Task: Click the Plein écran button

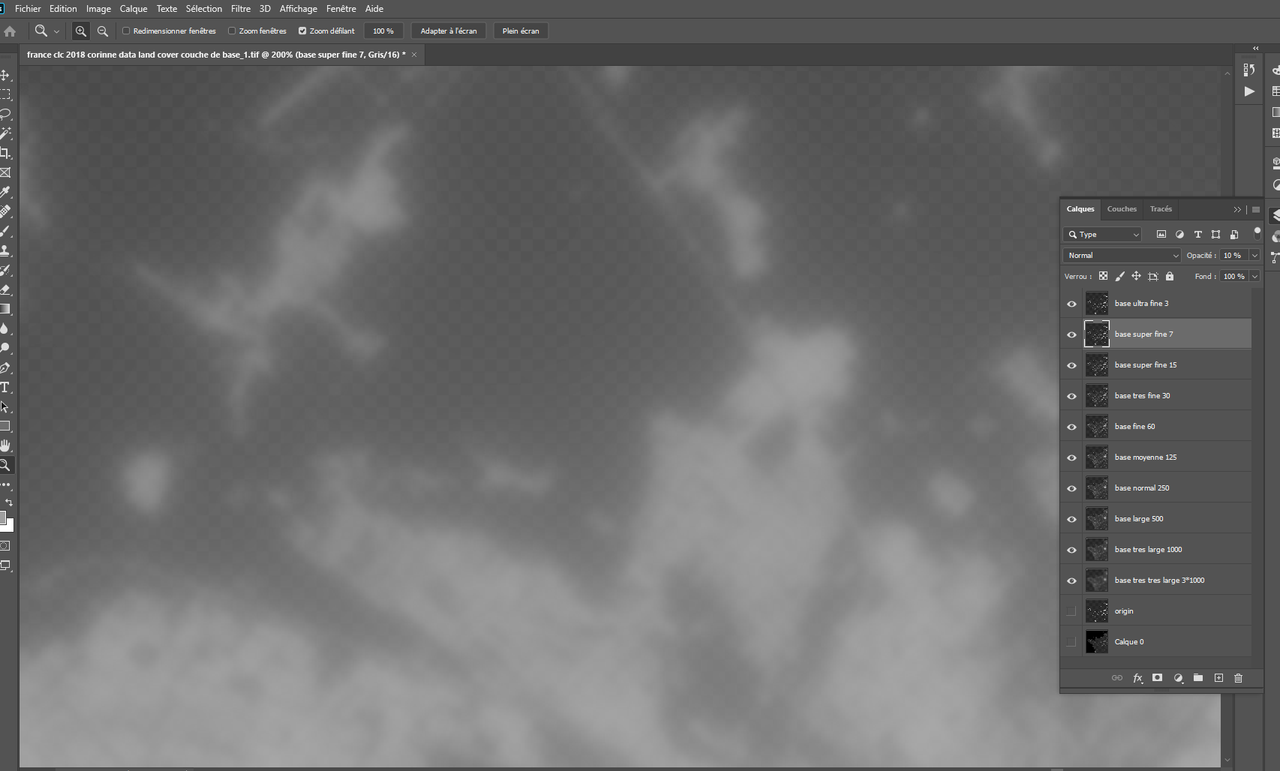Action: pos(521,31)
